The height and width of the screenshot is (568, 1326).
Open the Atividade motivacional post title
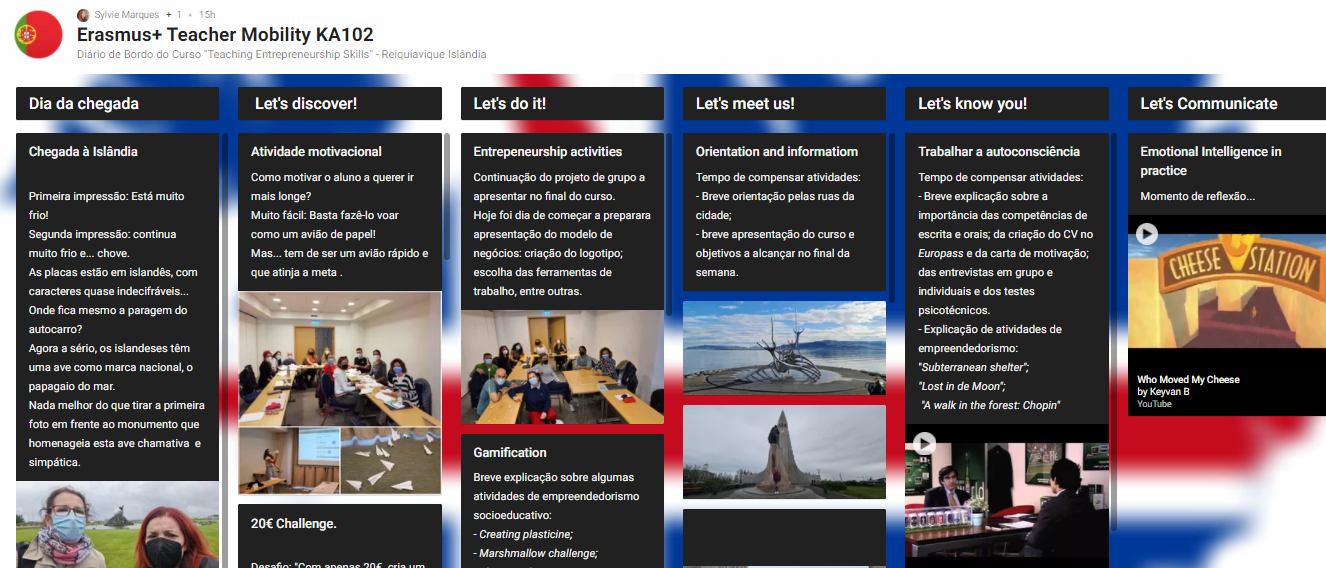point(316,152)
